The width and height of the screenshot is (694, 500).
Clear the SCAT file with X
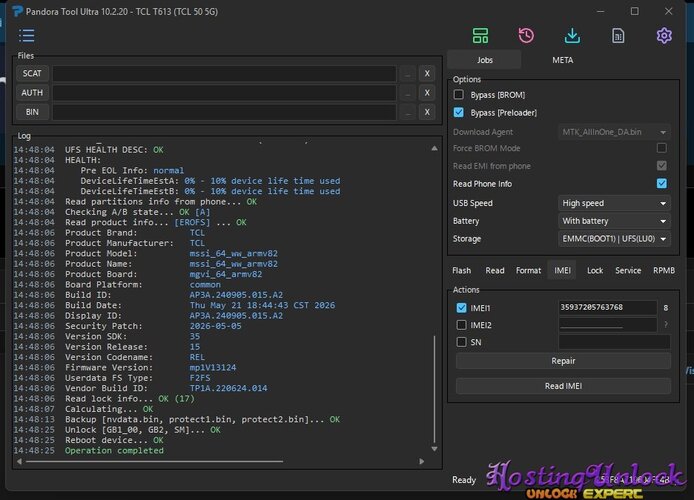pos(427,73)
